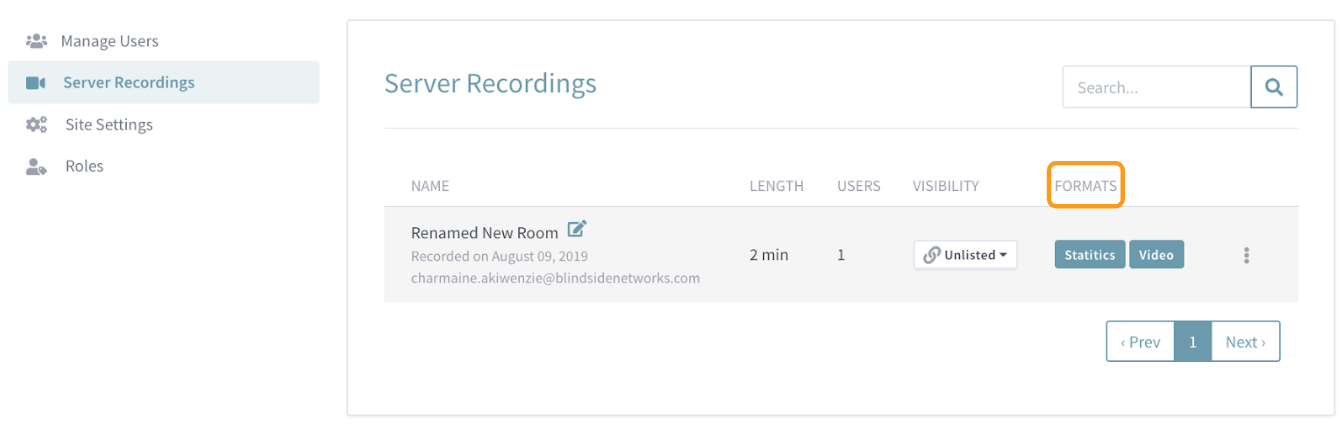Click the edit pencil icon beside Renamed New Room
Screen dimensions: 1343x430
click(x=577, y=230)
